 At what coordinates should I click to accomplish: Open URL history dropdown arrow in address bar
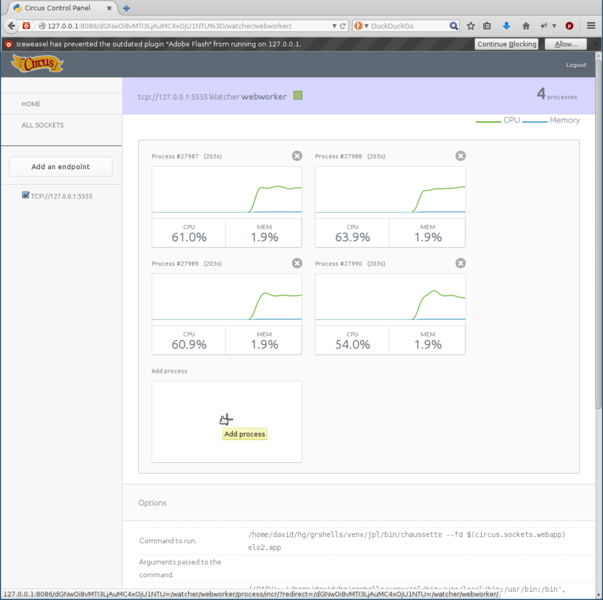point(334,26)
